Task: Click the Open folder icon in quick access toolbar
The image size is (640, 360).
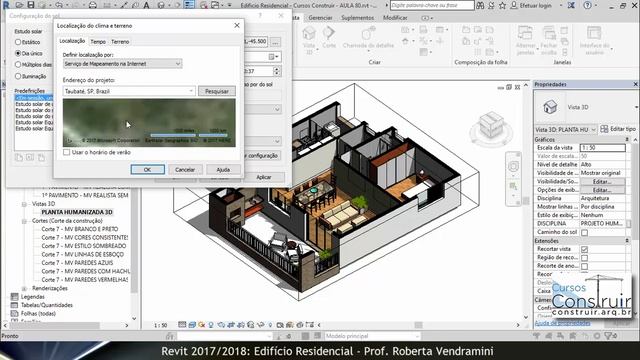Action: [19, 5]
